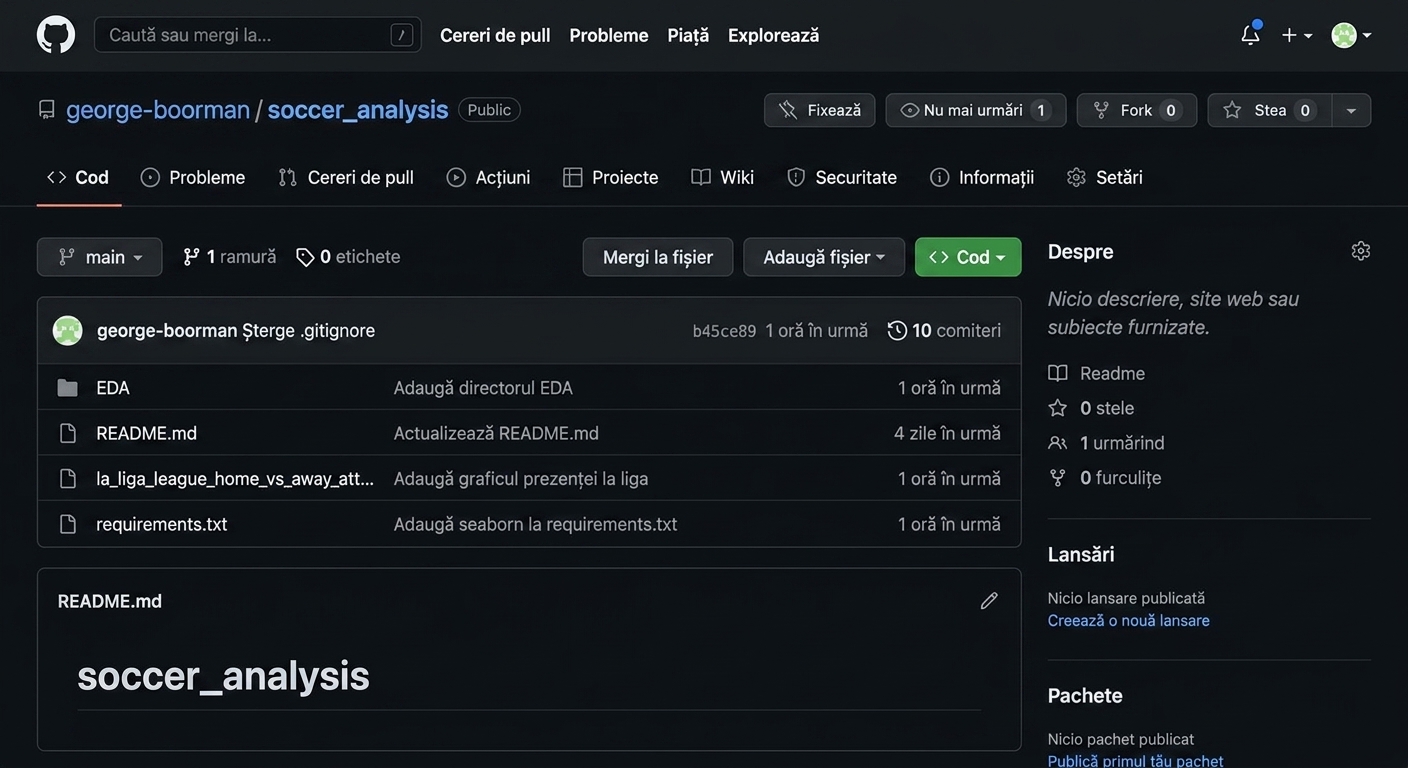Open the soccer_analysis repository link
Viewport: 1408px width, 768px height.
[358, 110]
